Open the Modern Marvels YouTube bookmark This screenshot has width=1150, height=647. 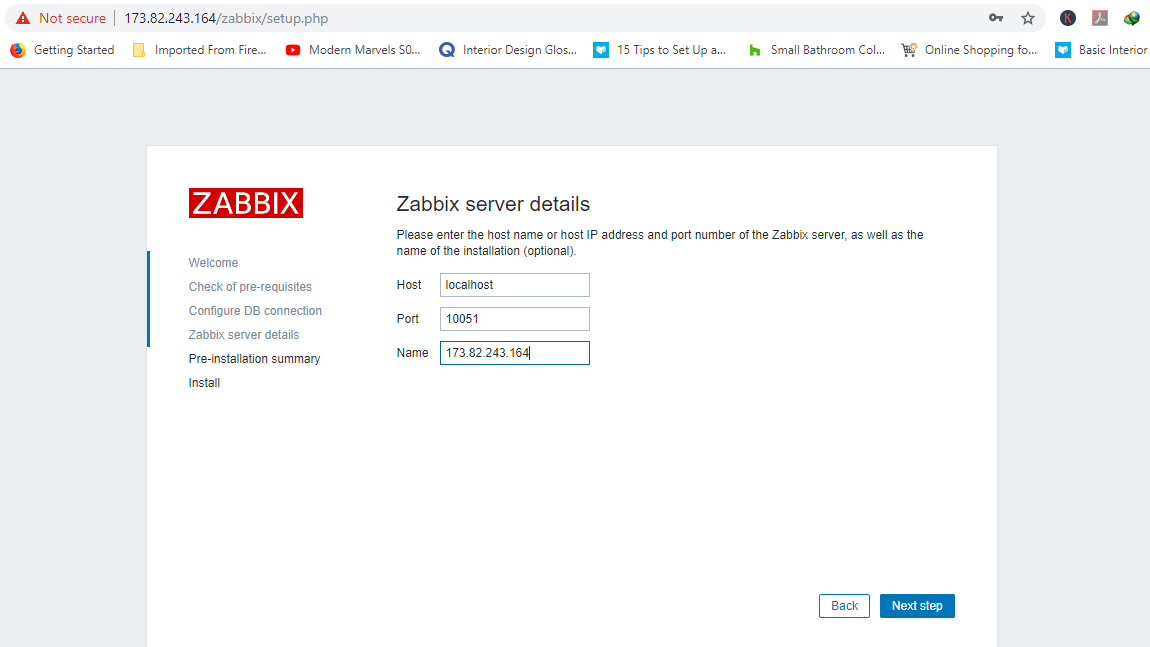pyautogui.click(x=353, y=50)
